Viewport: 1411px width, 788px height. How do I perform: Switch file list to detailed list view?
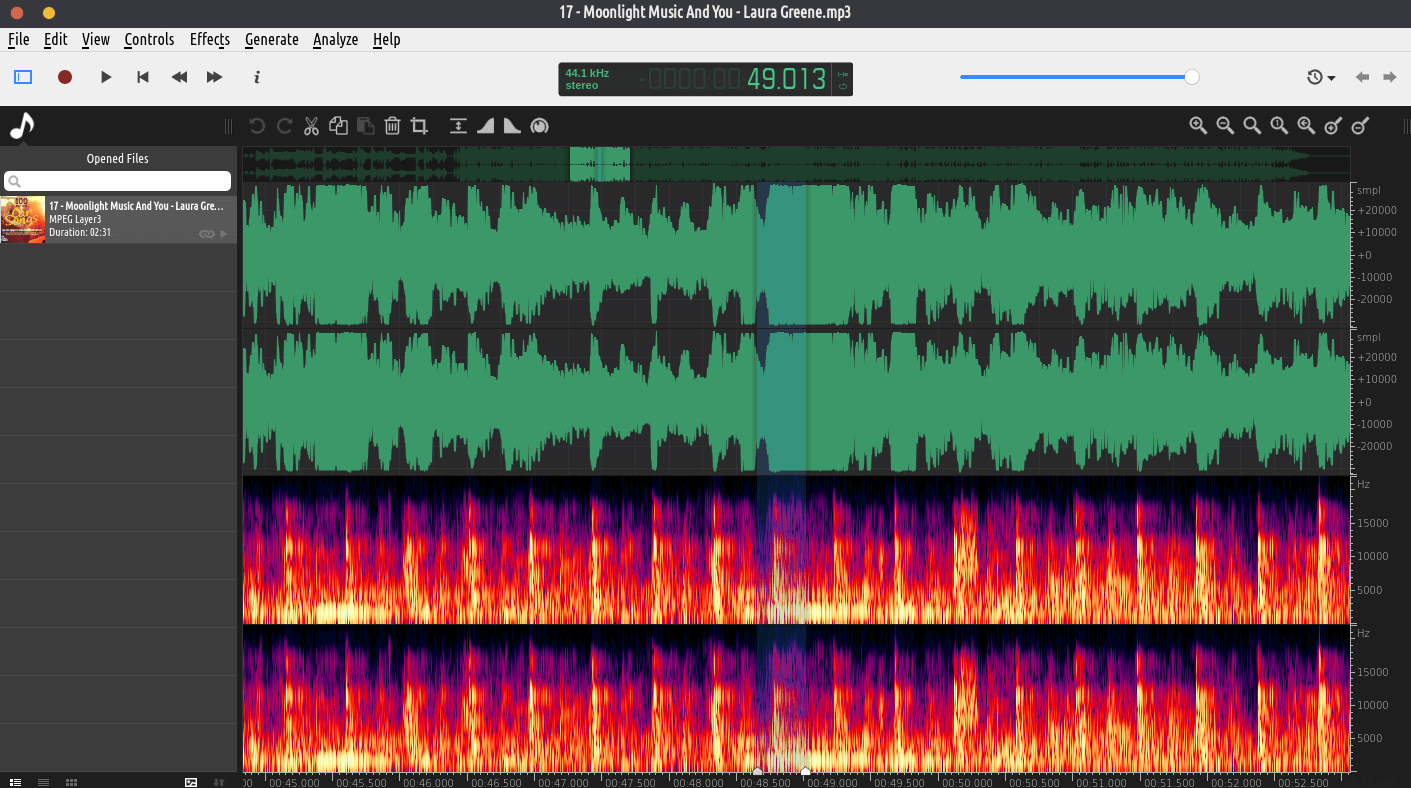tap(16, 781)
